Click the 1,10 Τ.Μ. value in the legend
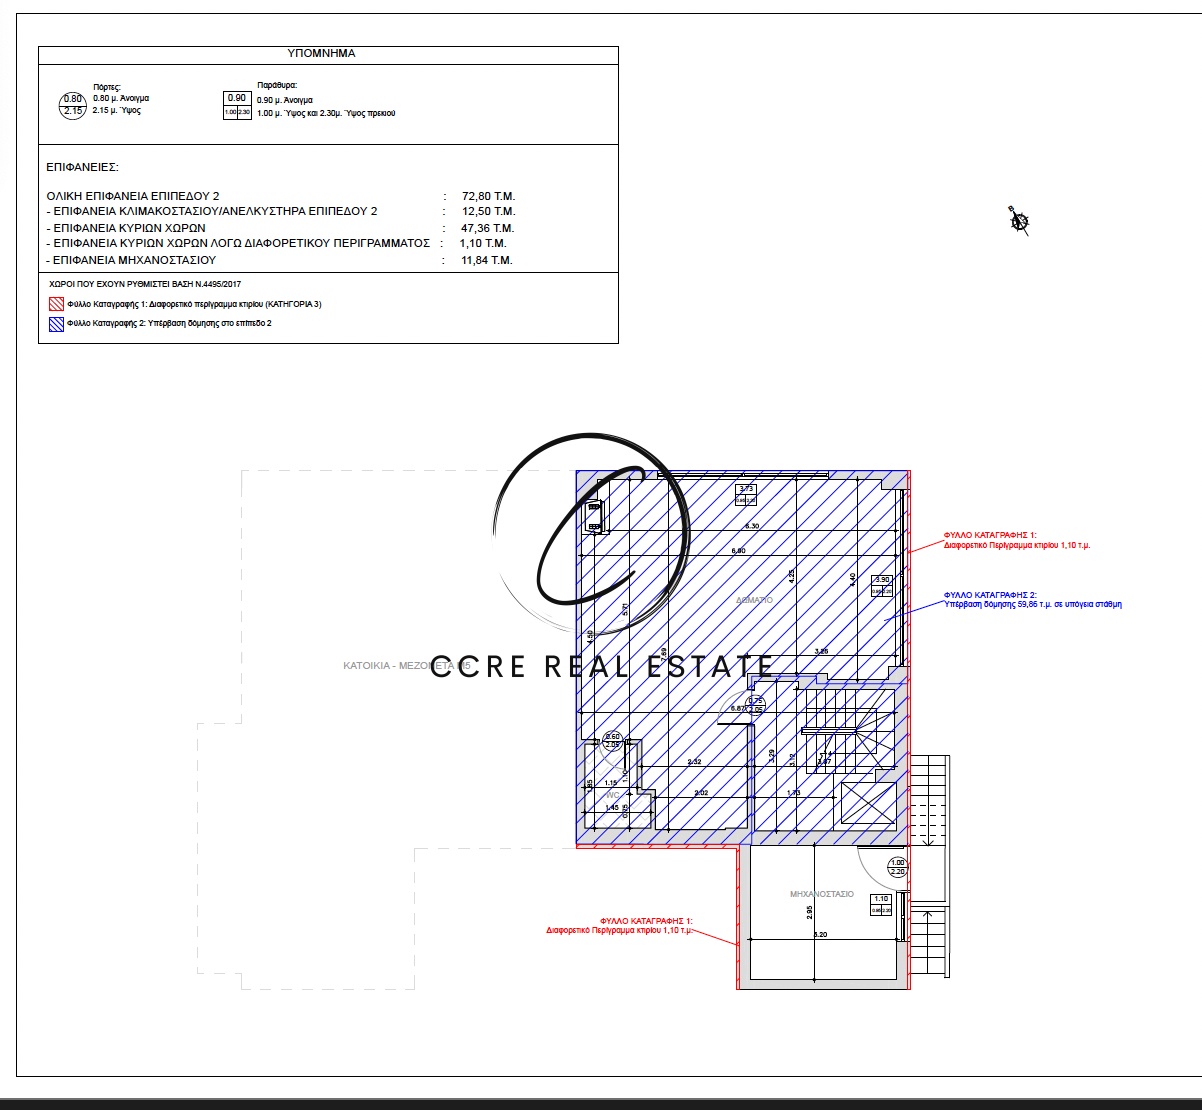The width and height of the screenshot is (1202, 1110). coord(483,243)
